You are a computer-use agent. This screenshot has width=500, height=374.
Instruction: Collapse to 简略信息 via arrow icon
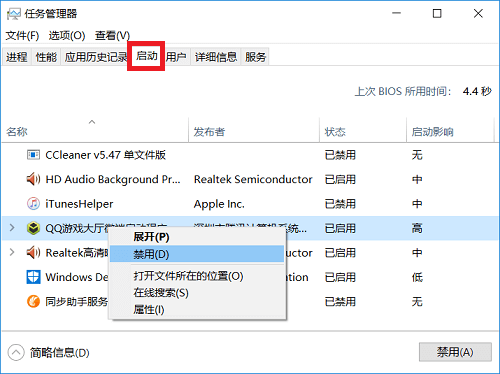coord(16,352)
